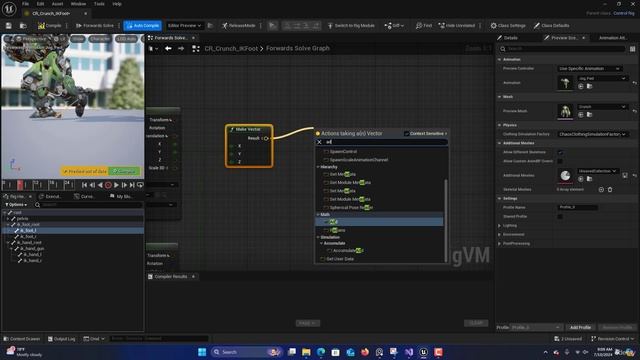
Task: Click the Find magnifier button in toolbar
Action: pos(424,26)
